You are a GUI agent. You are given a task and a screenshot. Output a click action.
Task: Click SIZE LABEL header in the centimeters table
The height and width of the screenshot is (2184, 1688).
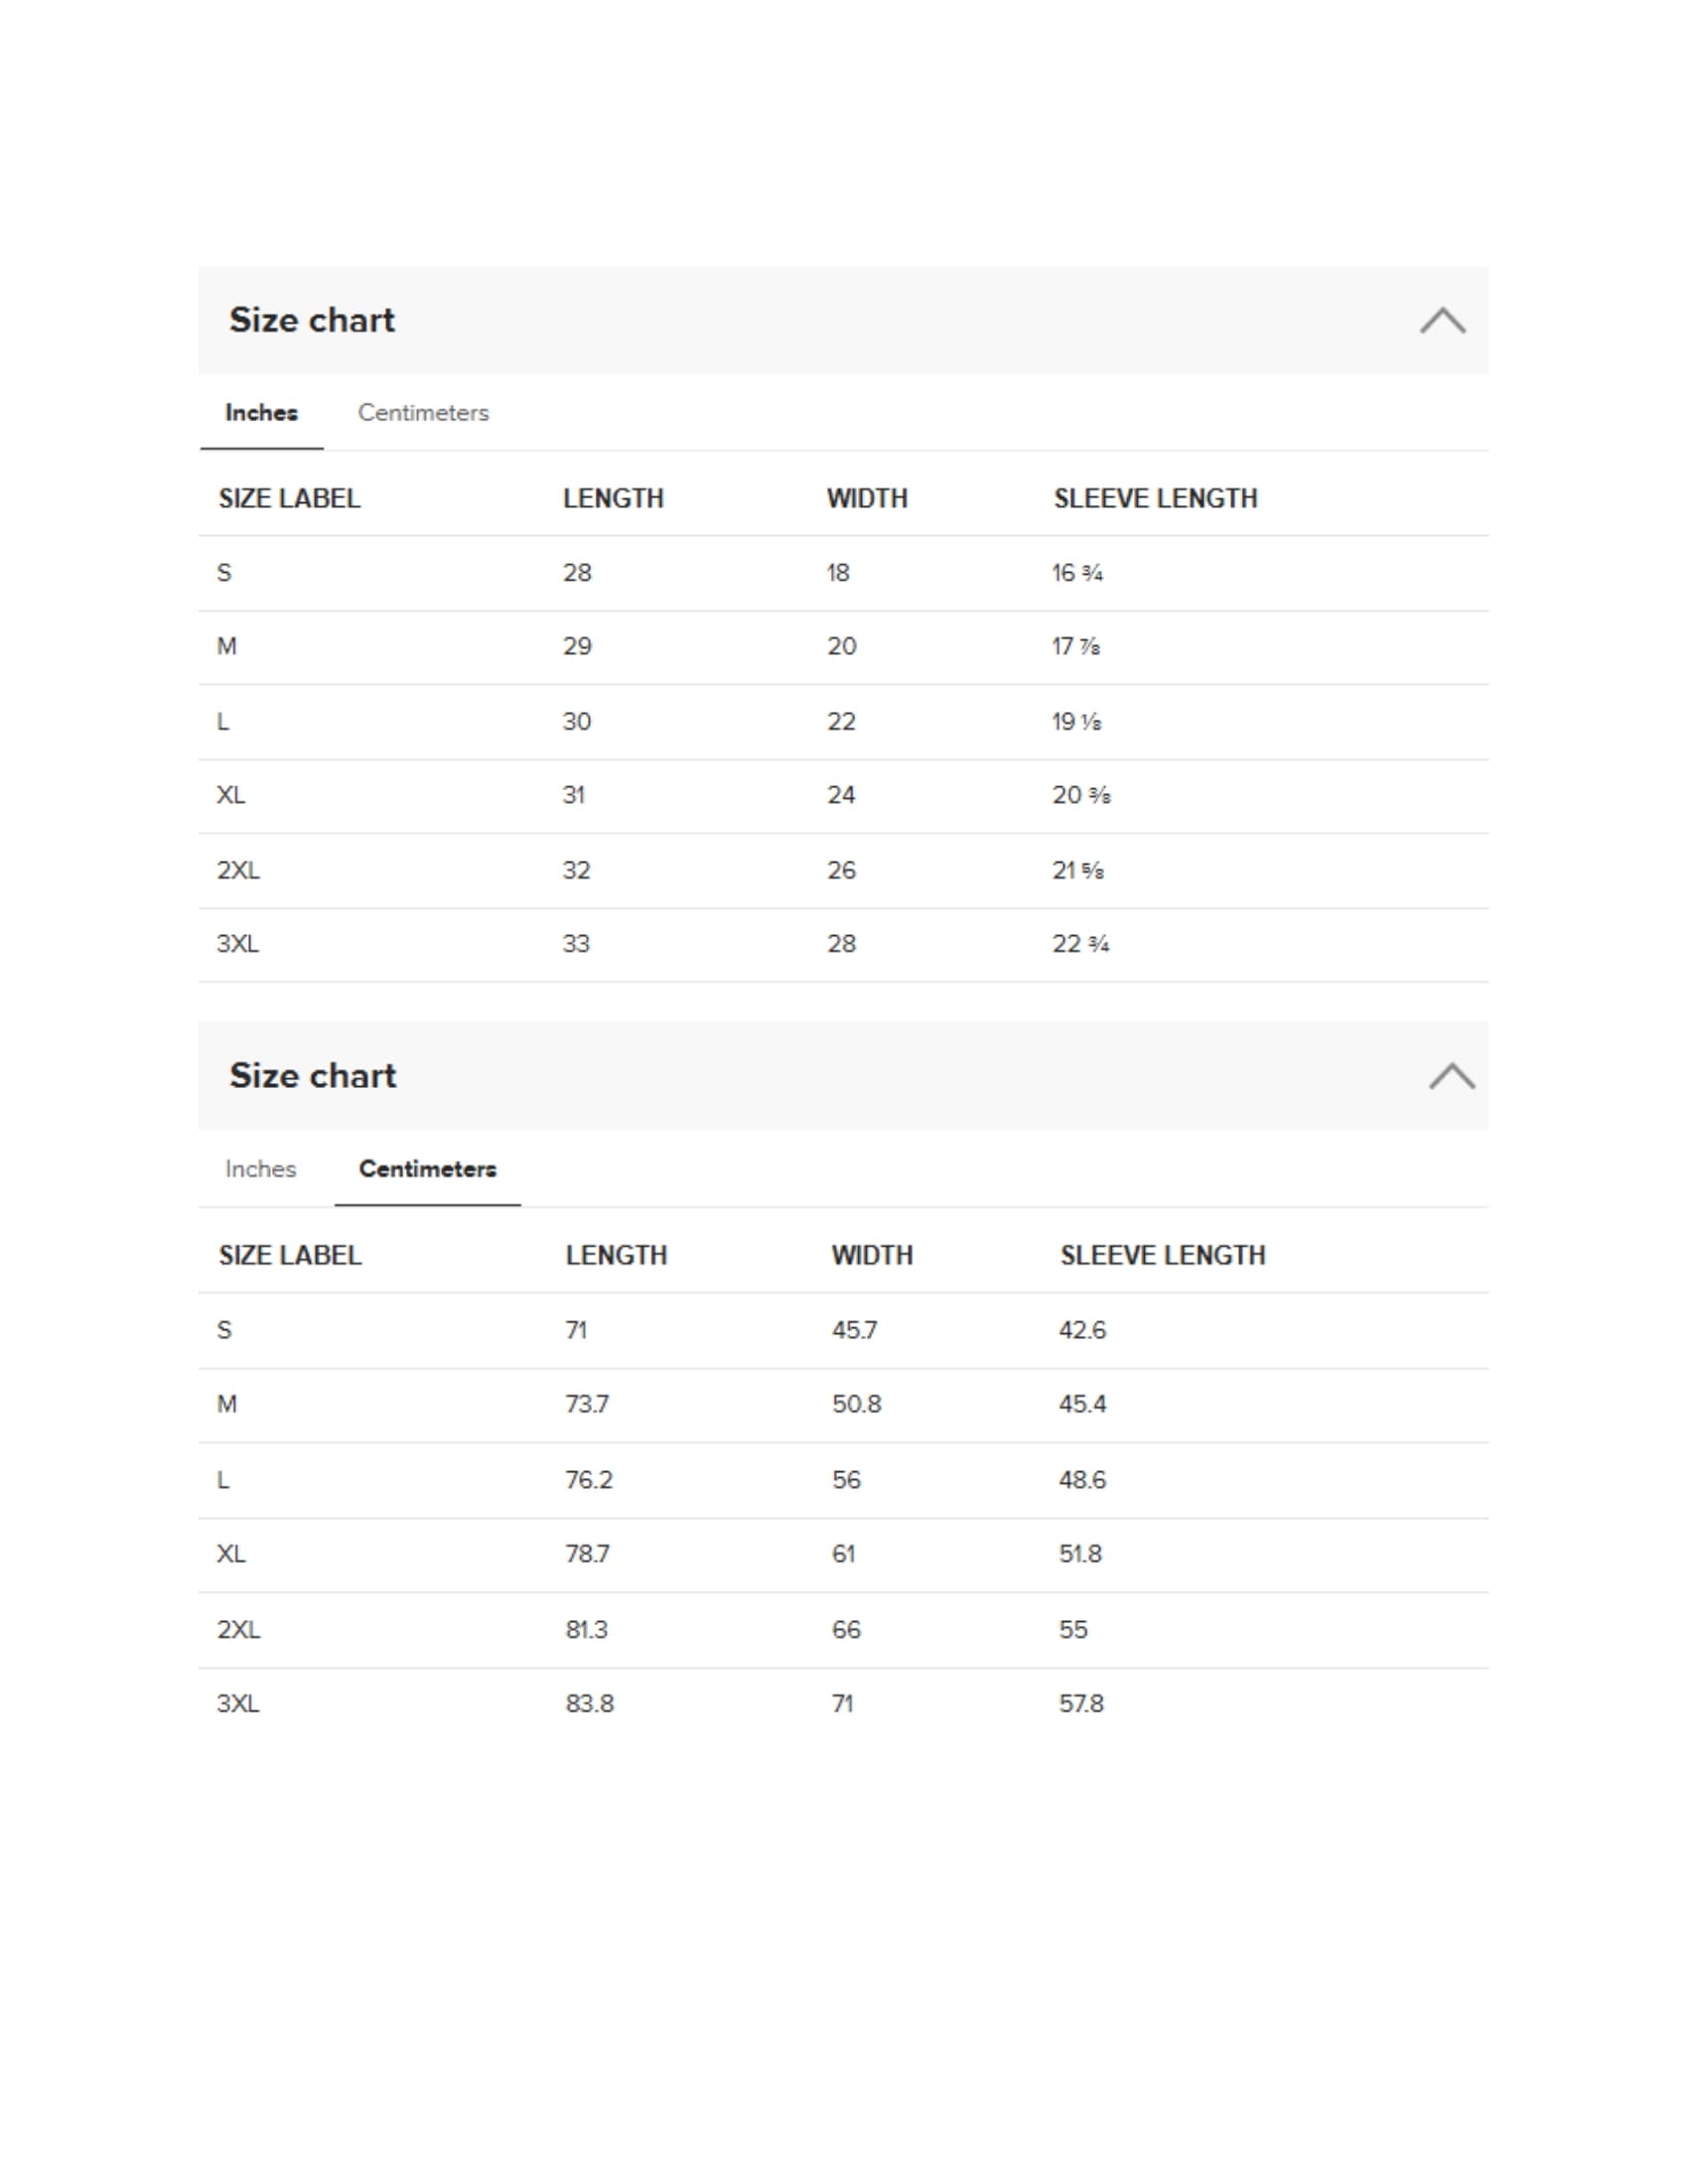290,1255
